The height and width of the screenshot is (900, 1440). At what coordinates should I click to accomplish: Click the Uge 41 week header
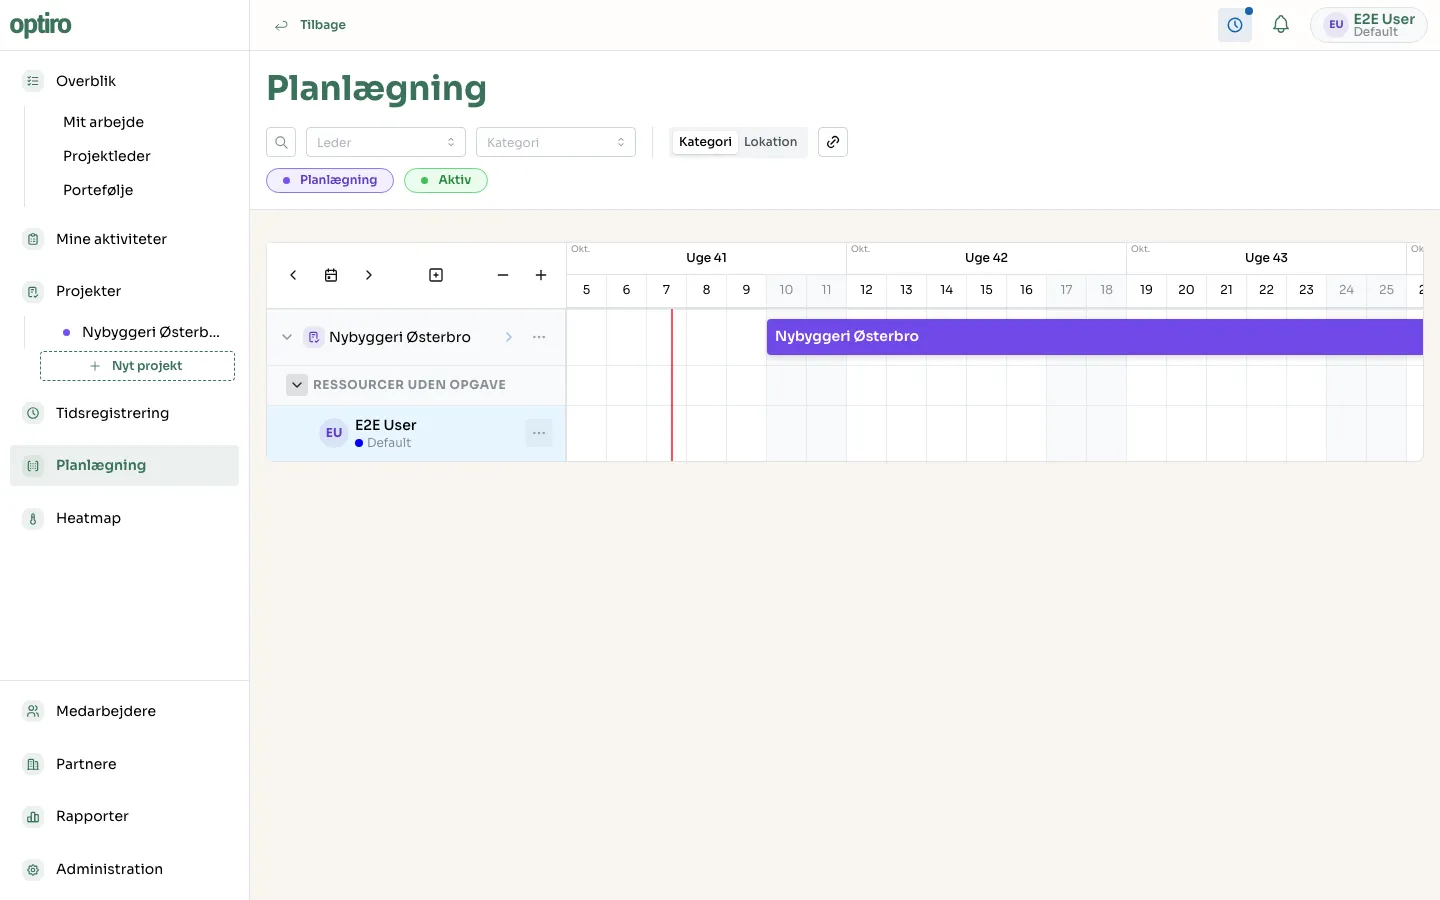click(706, 258)
